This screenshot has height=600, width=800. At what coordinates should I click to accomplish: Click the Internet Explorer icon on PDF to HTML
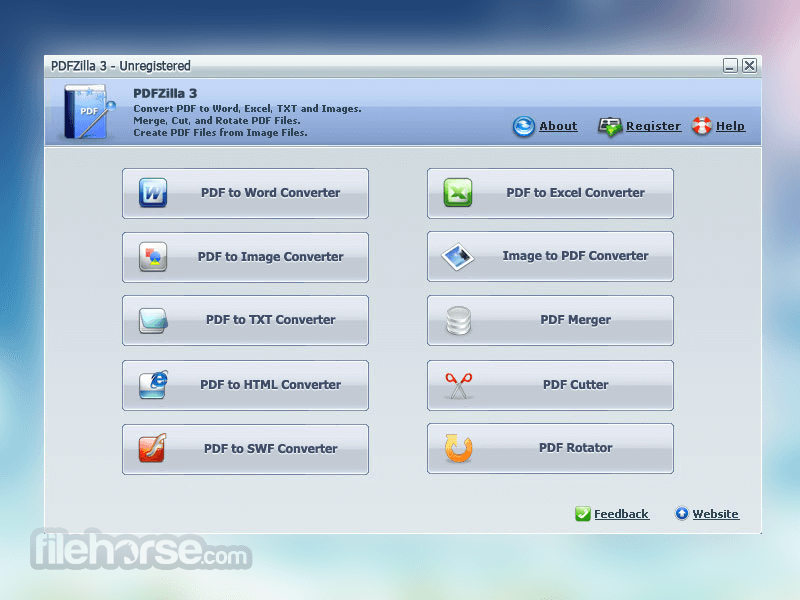tap(153, 385)
